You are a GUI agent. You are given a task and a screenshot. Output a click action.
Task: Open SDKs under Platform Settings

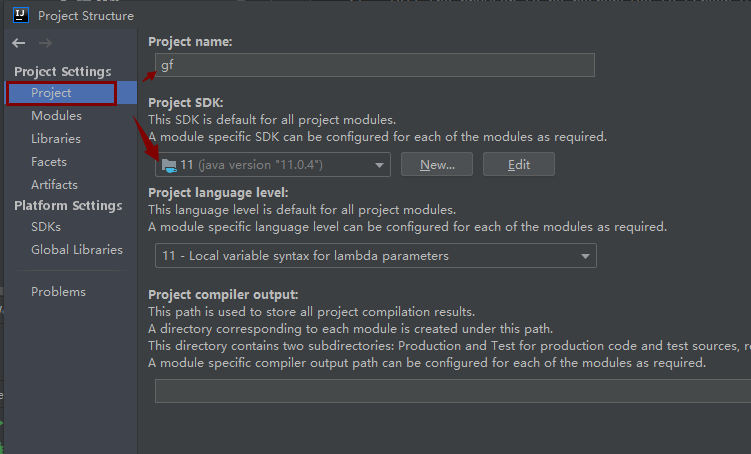(x=46, y=227)
